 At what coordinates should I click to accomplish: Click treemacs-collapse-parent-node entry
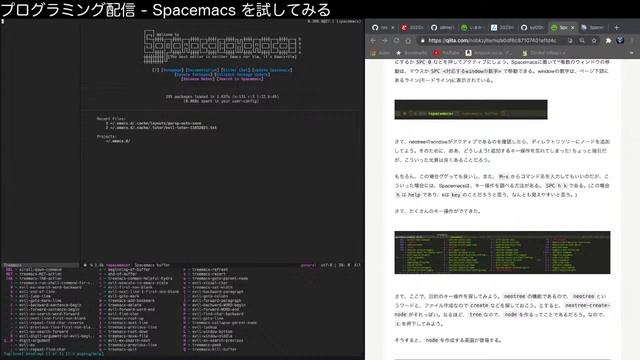224,323
